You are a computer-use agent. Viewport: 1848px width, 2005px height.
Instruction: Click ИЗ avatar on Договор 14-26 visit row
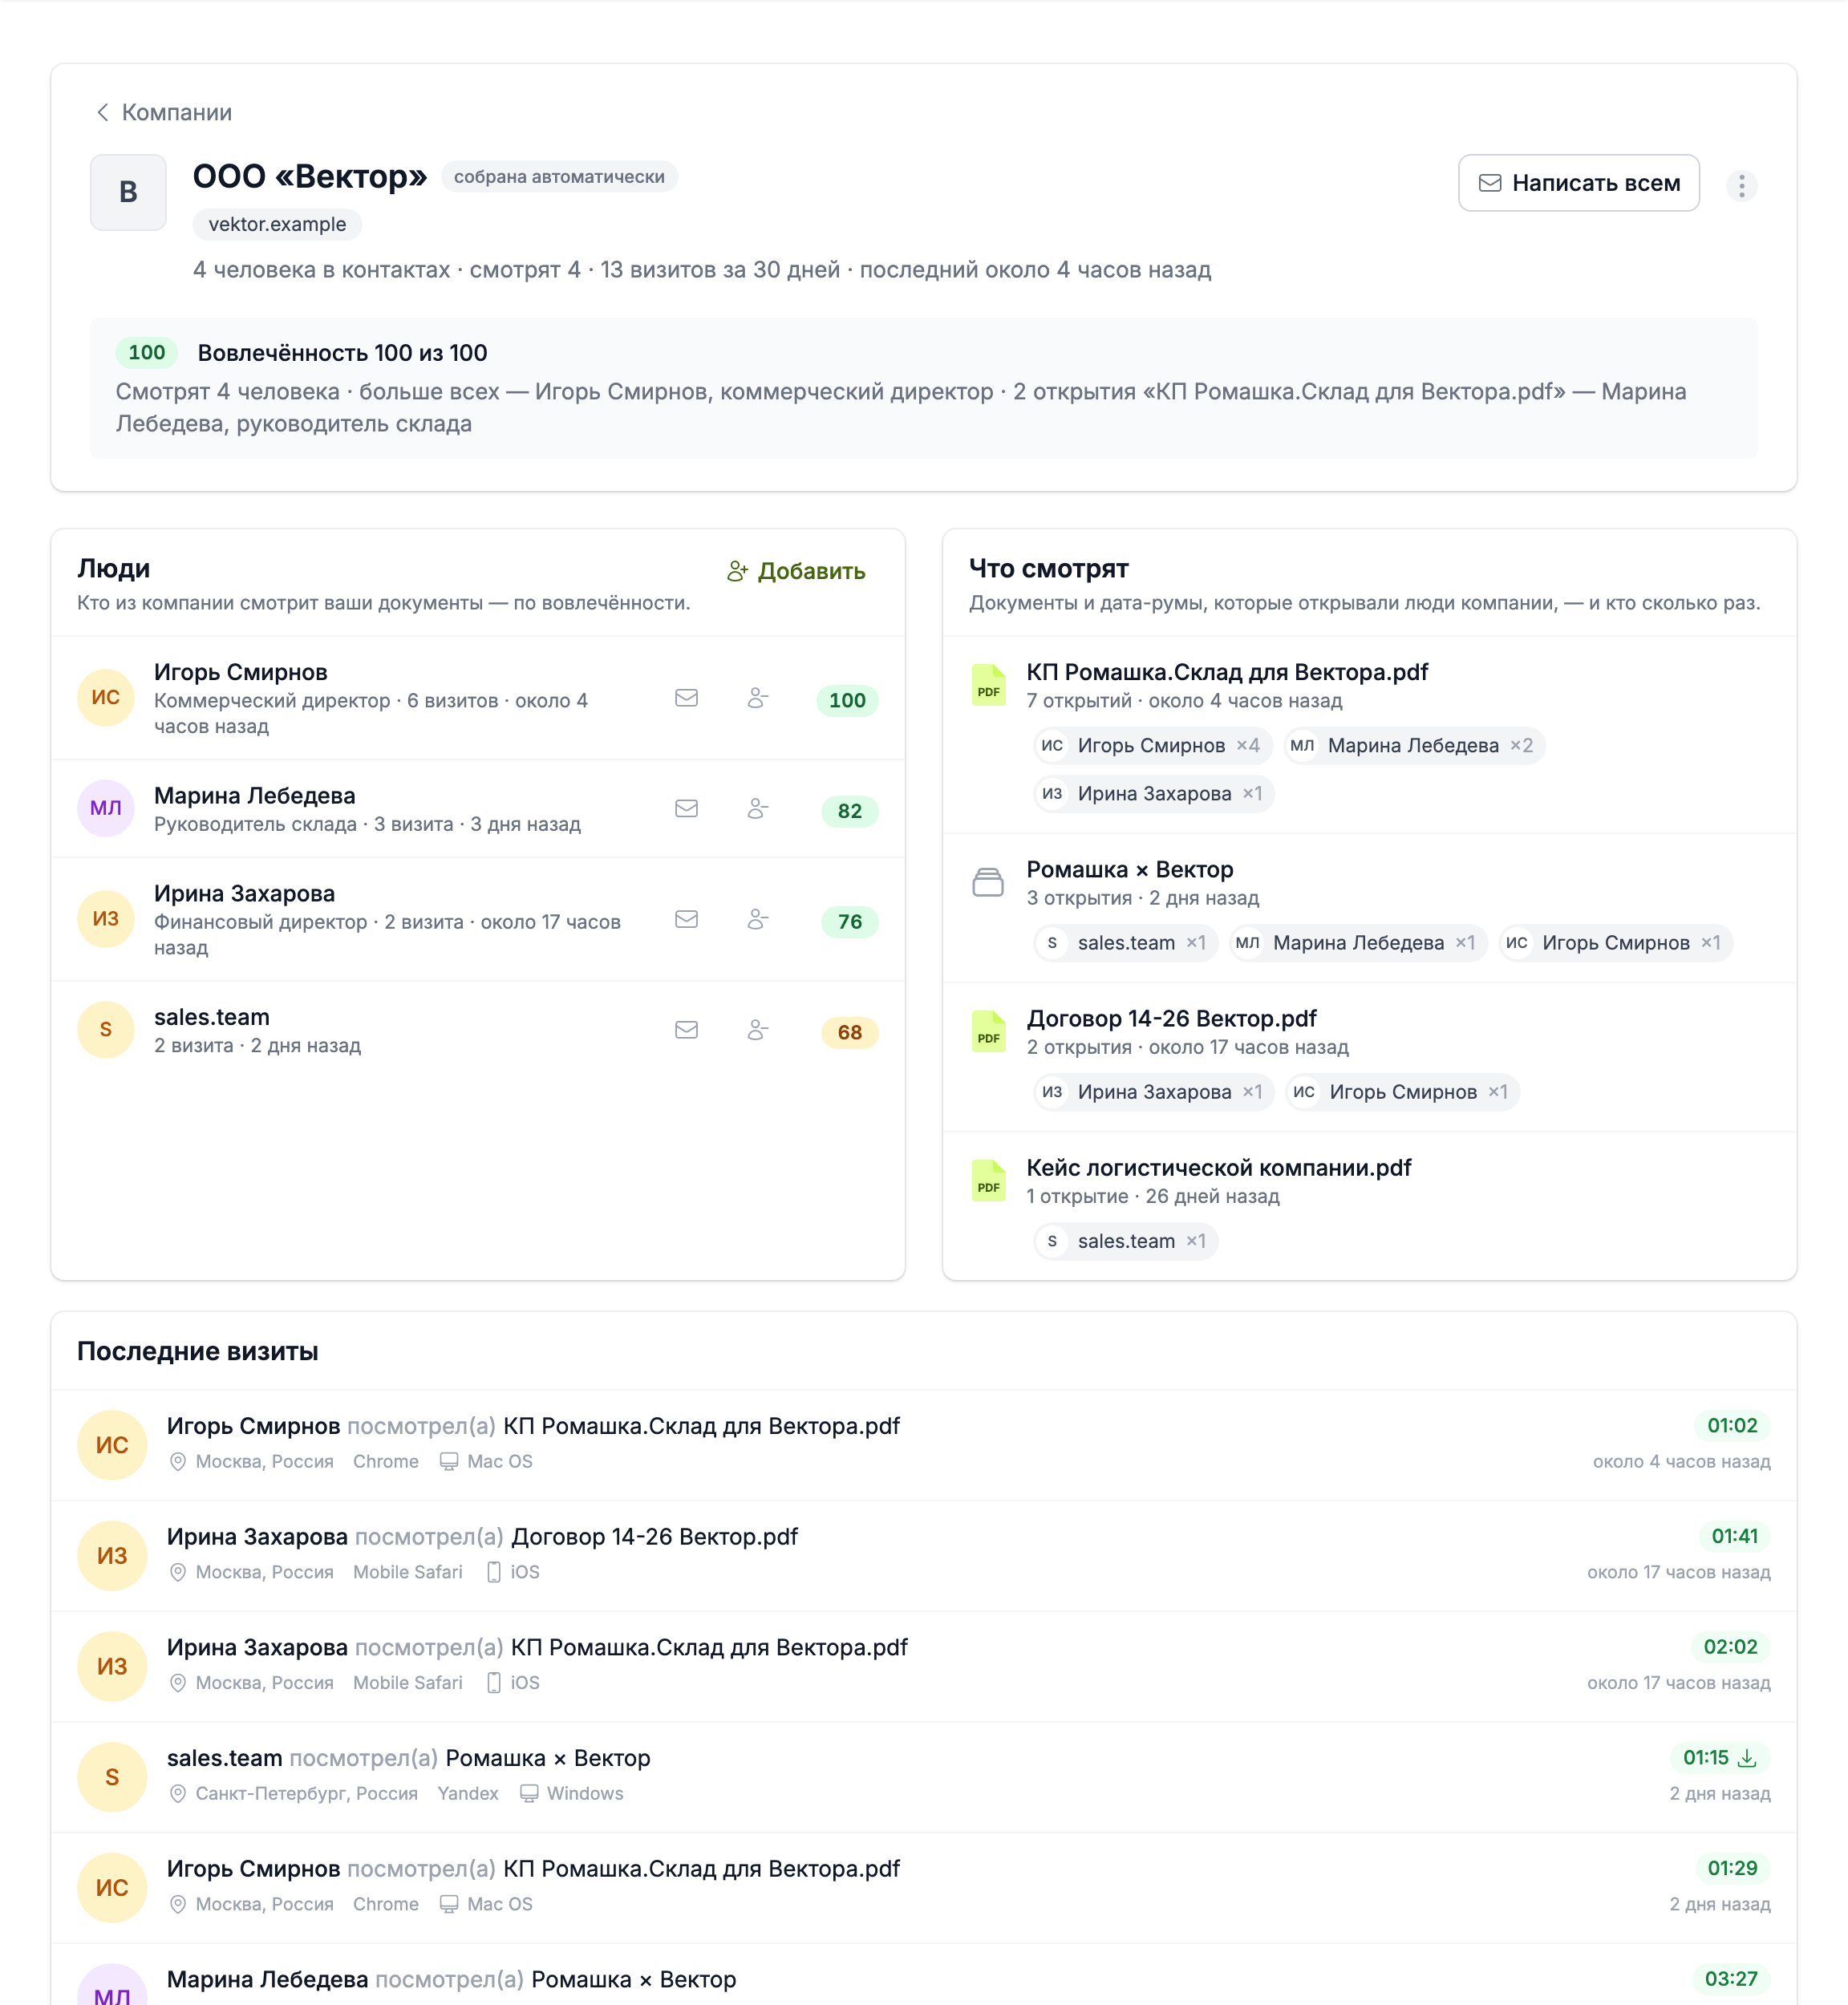click(x=112, y=1555)
